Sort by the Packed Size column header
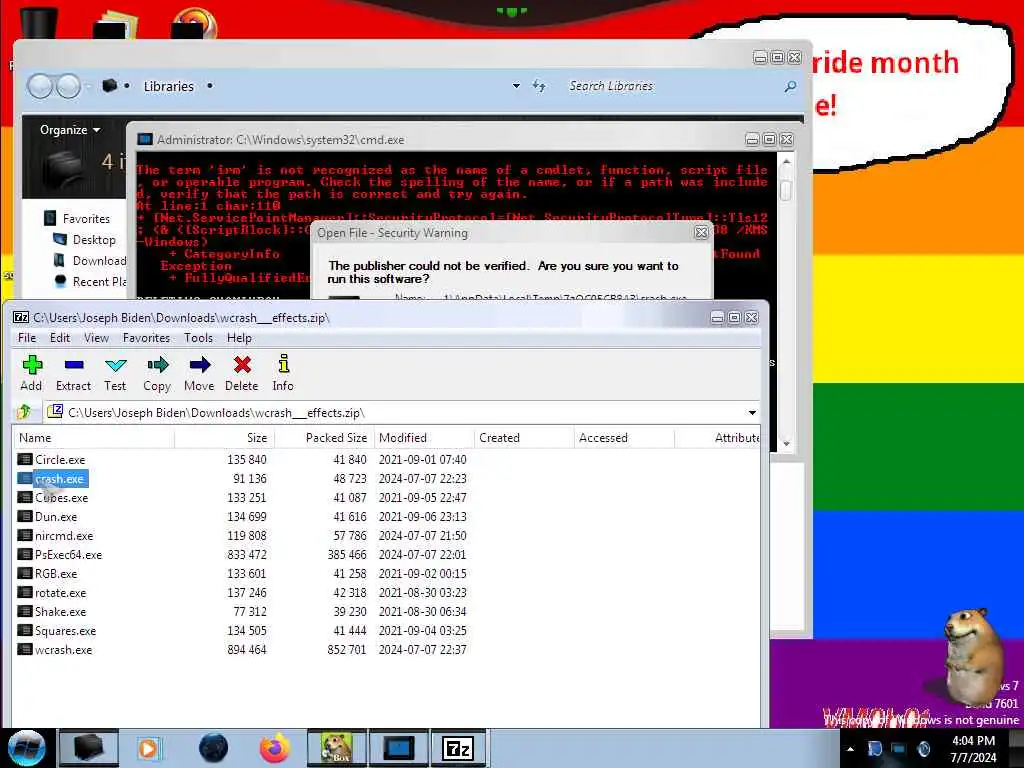The image size is (1024, 768). click(x=325, y=438)
